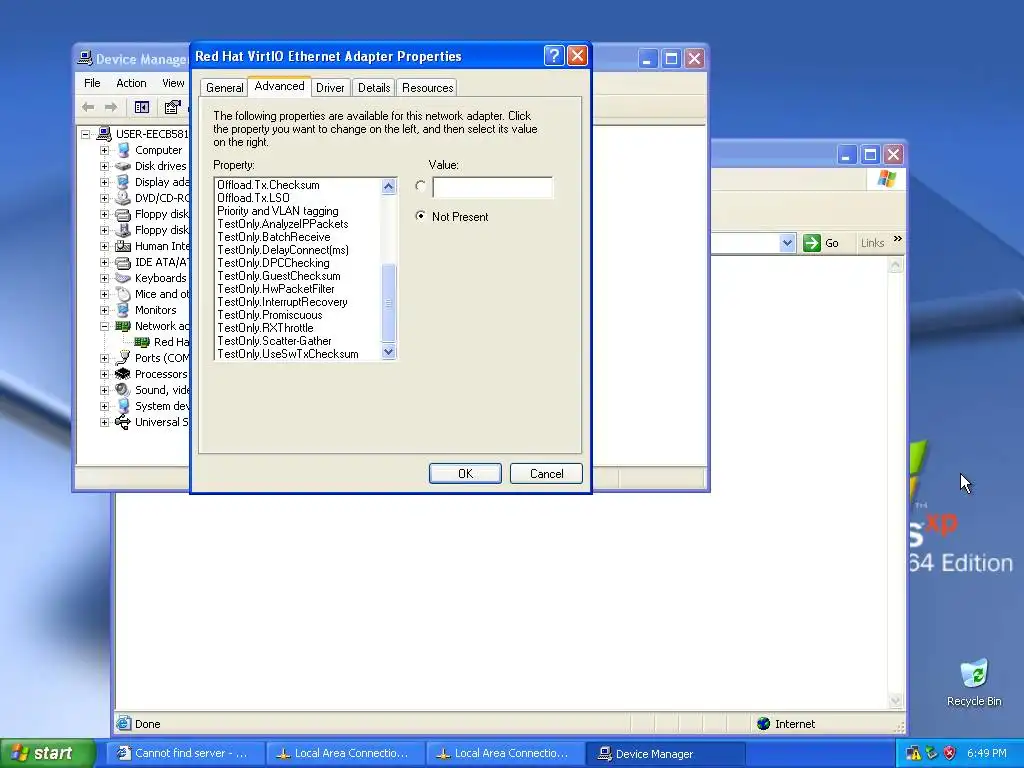Viewport: 1024px width, 768px height.
Task: Select the Disk drives category icon
Action: pos(123,166)
